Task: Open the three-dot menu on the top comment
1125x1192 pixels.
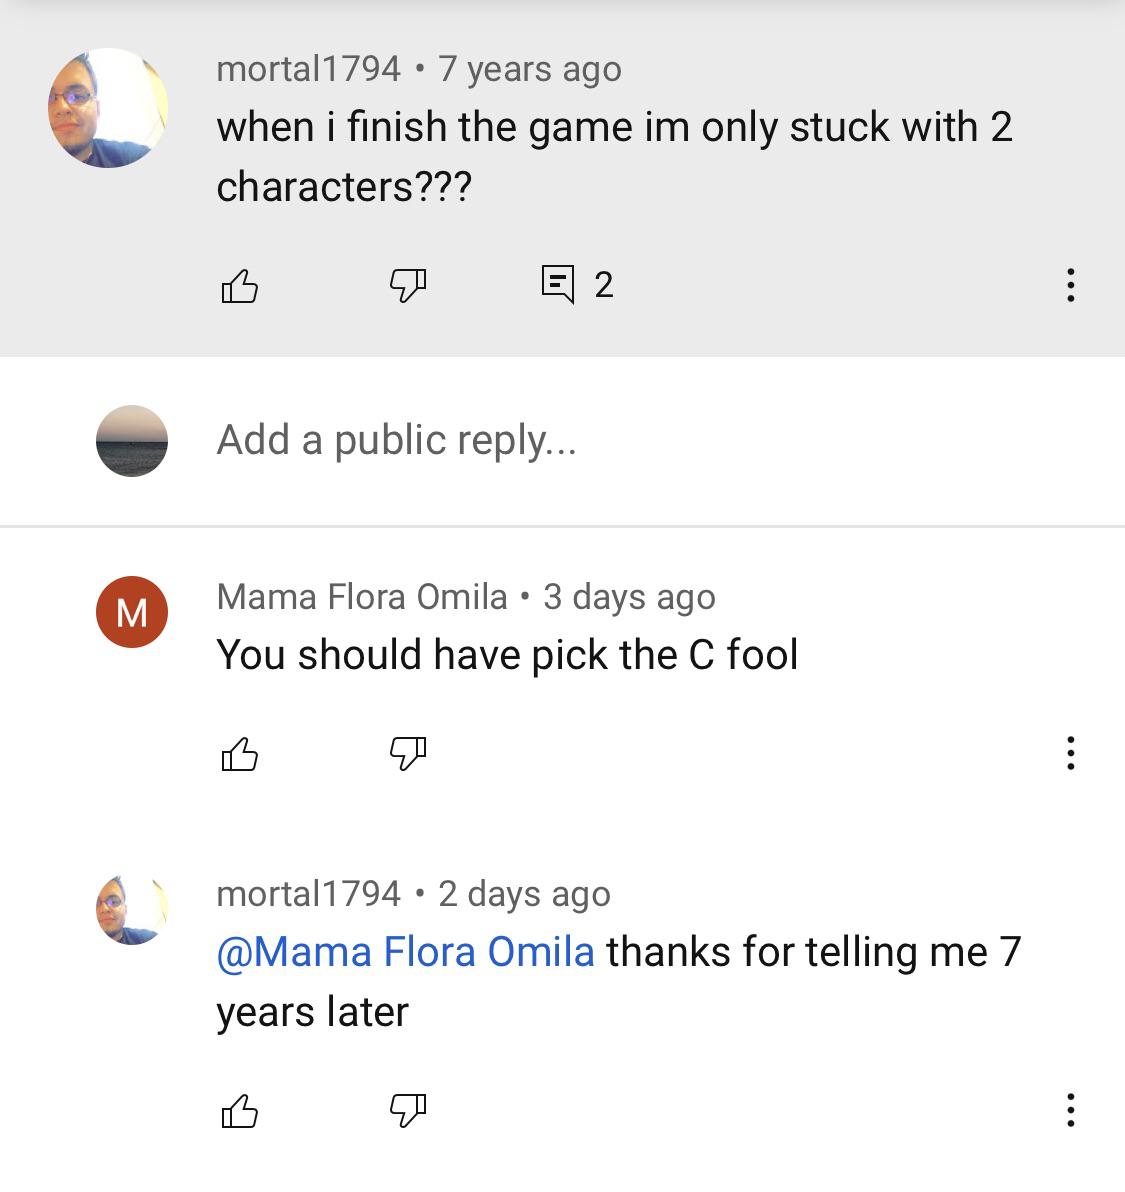Action: click(x=1070, y=287)
